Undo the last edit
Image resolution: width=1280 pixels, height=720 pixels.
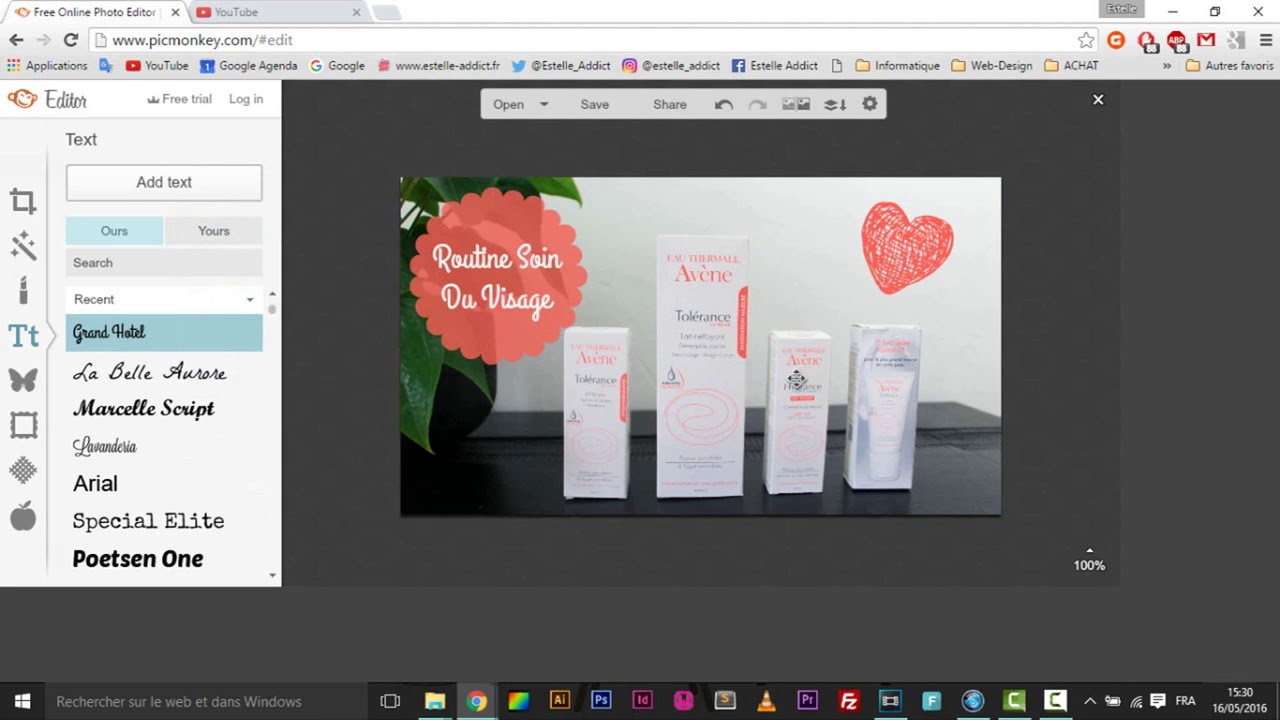(724, 104)
